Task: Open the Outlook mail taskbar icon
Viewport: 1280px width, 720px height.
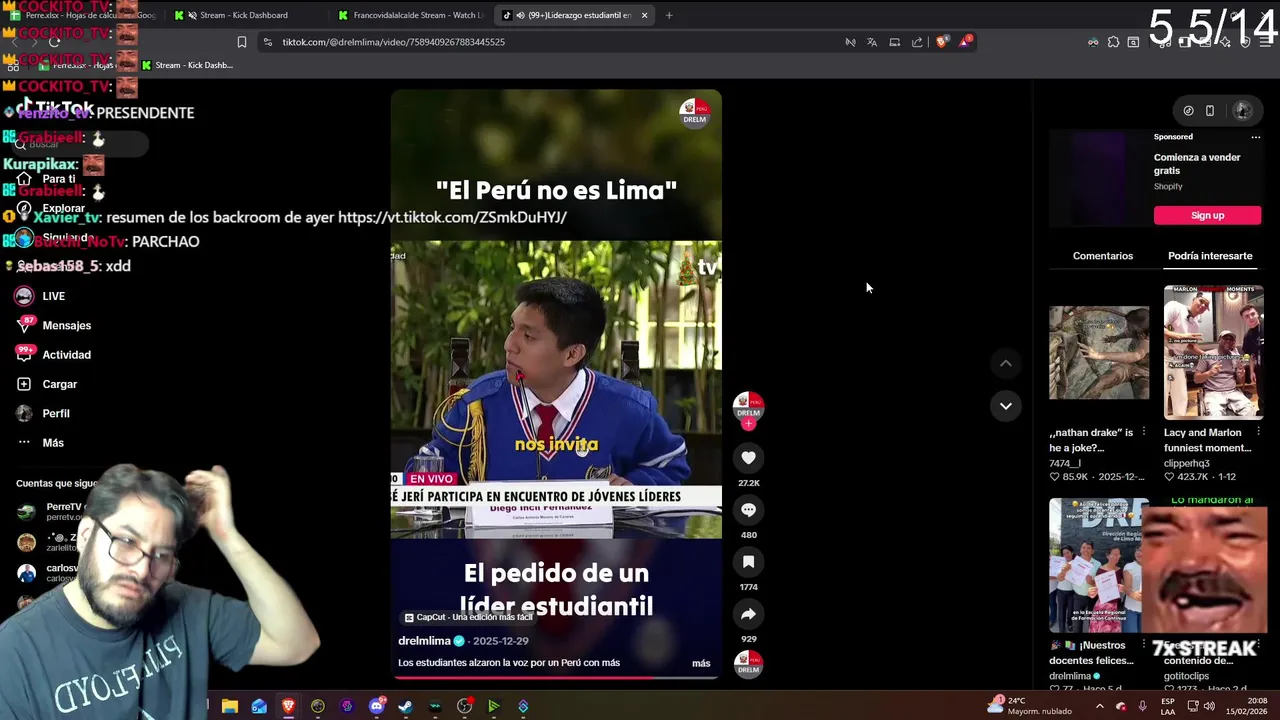Action: (x=259, y=706)
